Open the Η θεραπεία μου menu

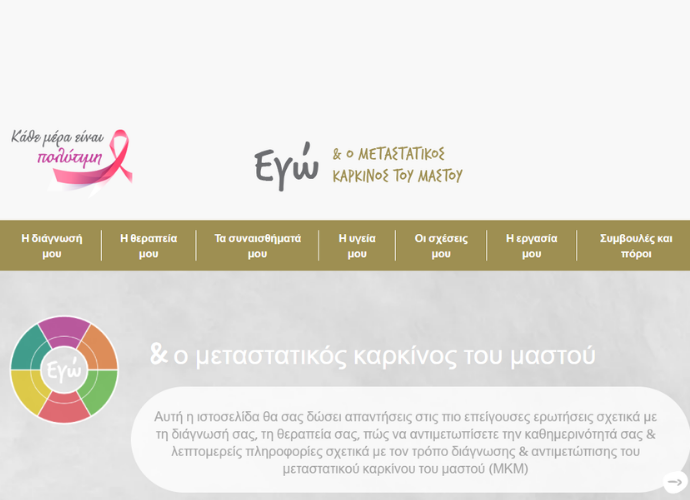148,246
